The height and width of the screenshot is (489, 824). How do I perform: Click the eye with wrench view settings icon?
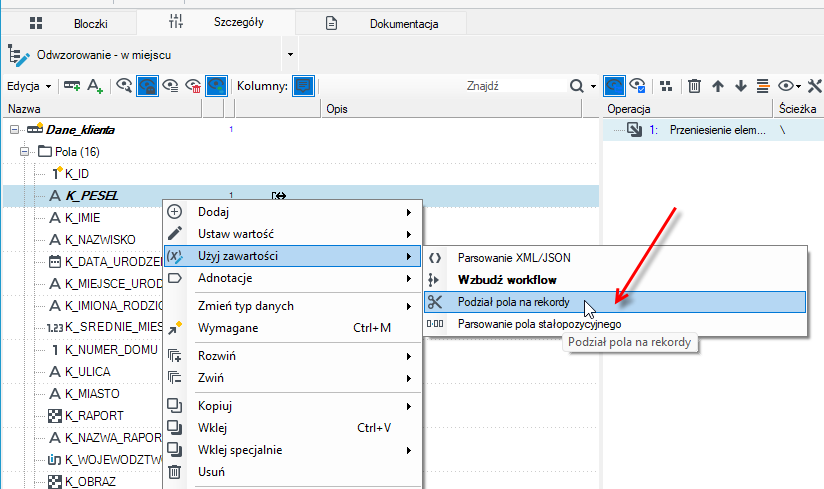124,86
